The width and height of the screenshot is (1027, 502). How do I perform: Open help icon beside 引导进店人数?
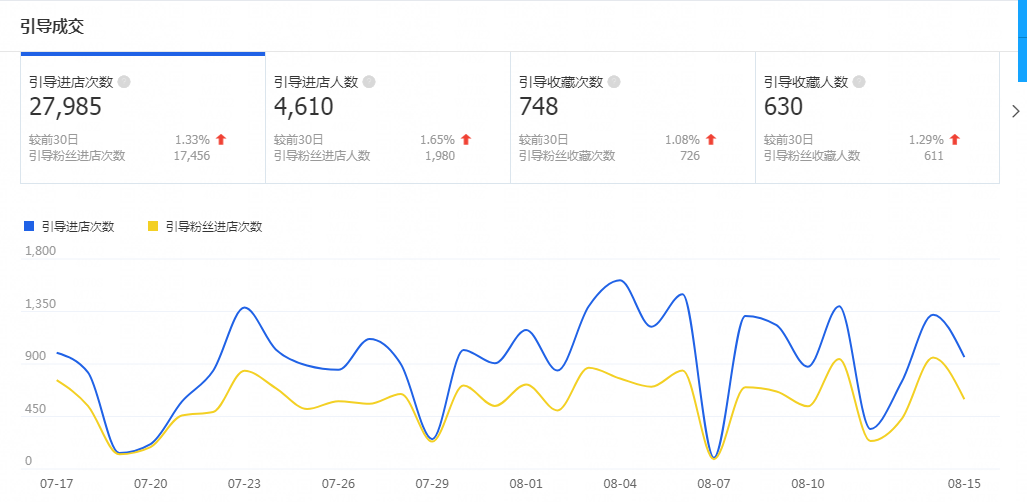369,82
